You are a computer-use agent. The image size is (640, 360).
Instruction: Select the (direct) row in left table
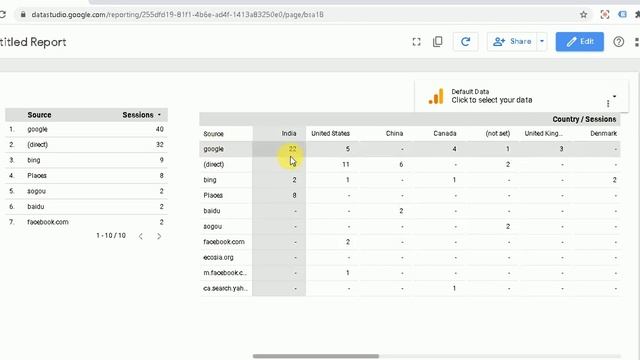87,145
